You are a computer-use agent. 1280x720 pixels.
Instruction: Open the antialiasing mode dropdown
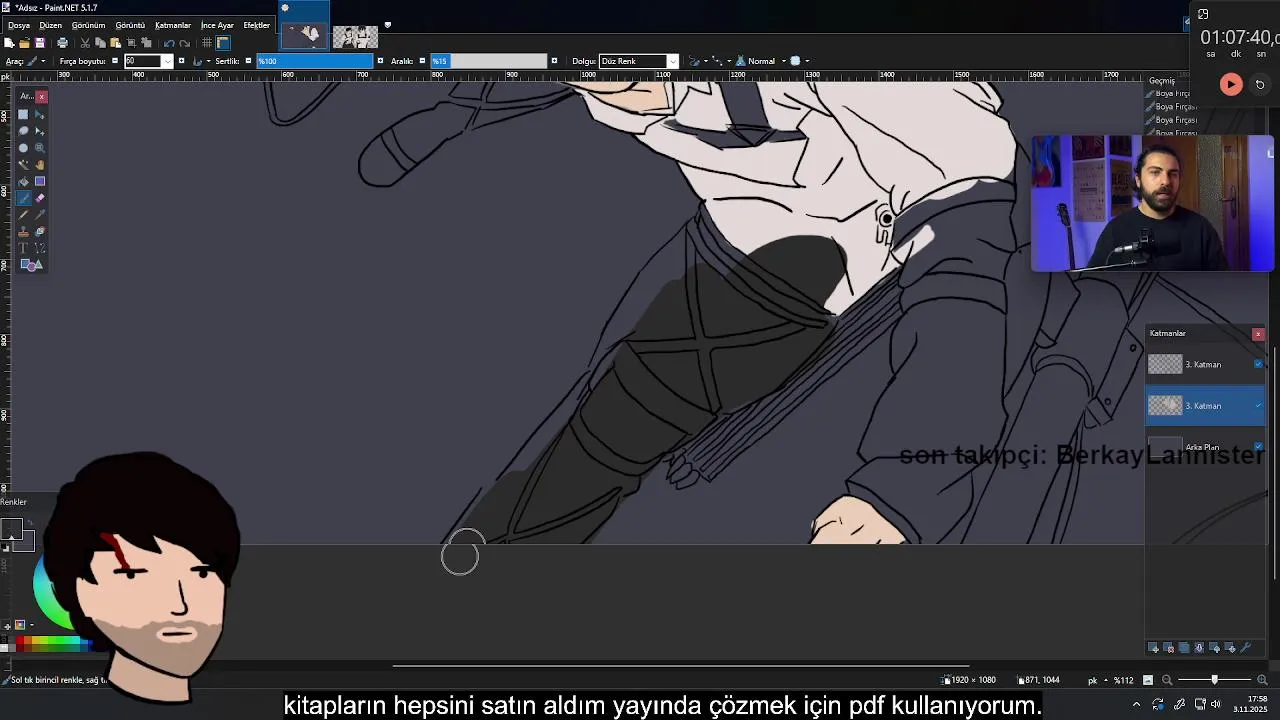coord(700,61)
